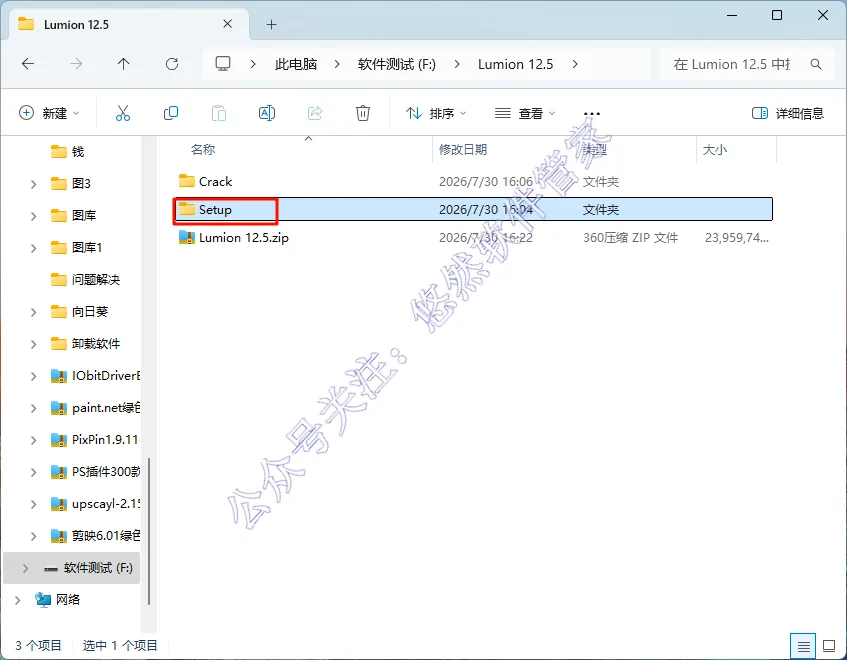Select Lumion 12.5 breadcrumb segment

(x=515, y=64)
